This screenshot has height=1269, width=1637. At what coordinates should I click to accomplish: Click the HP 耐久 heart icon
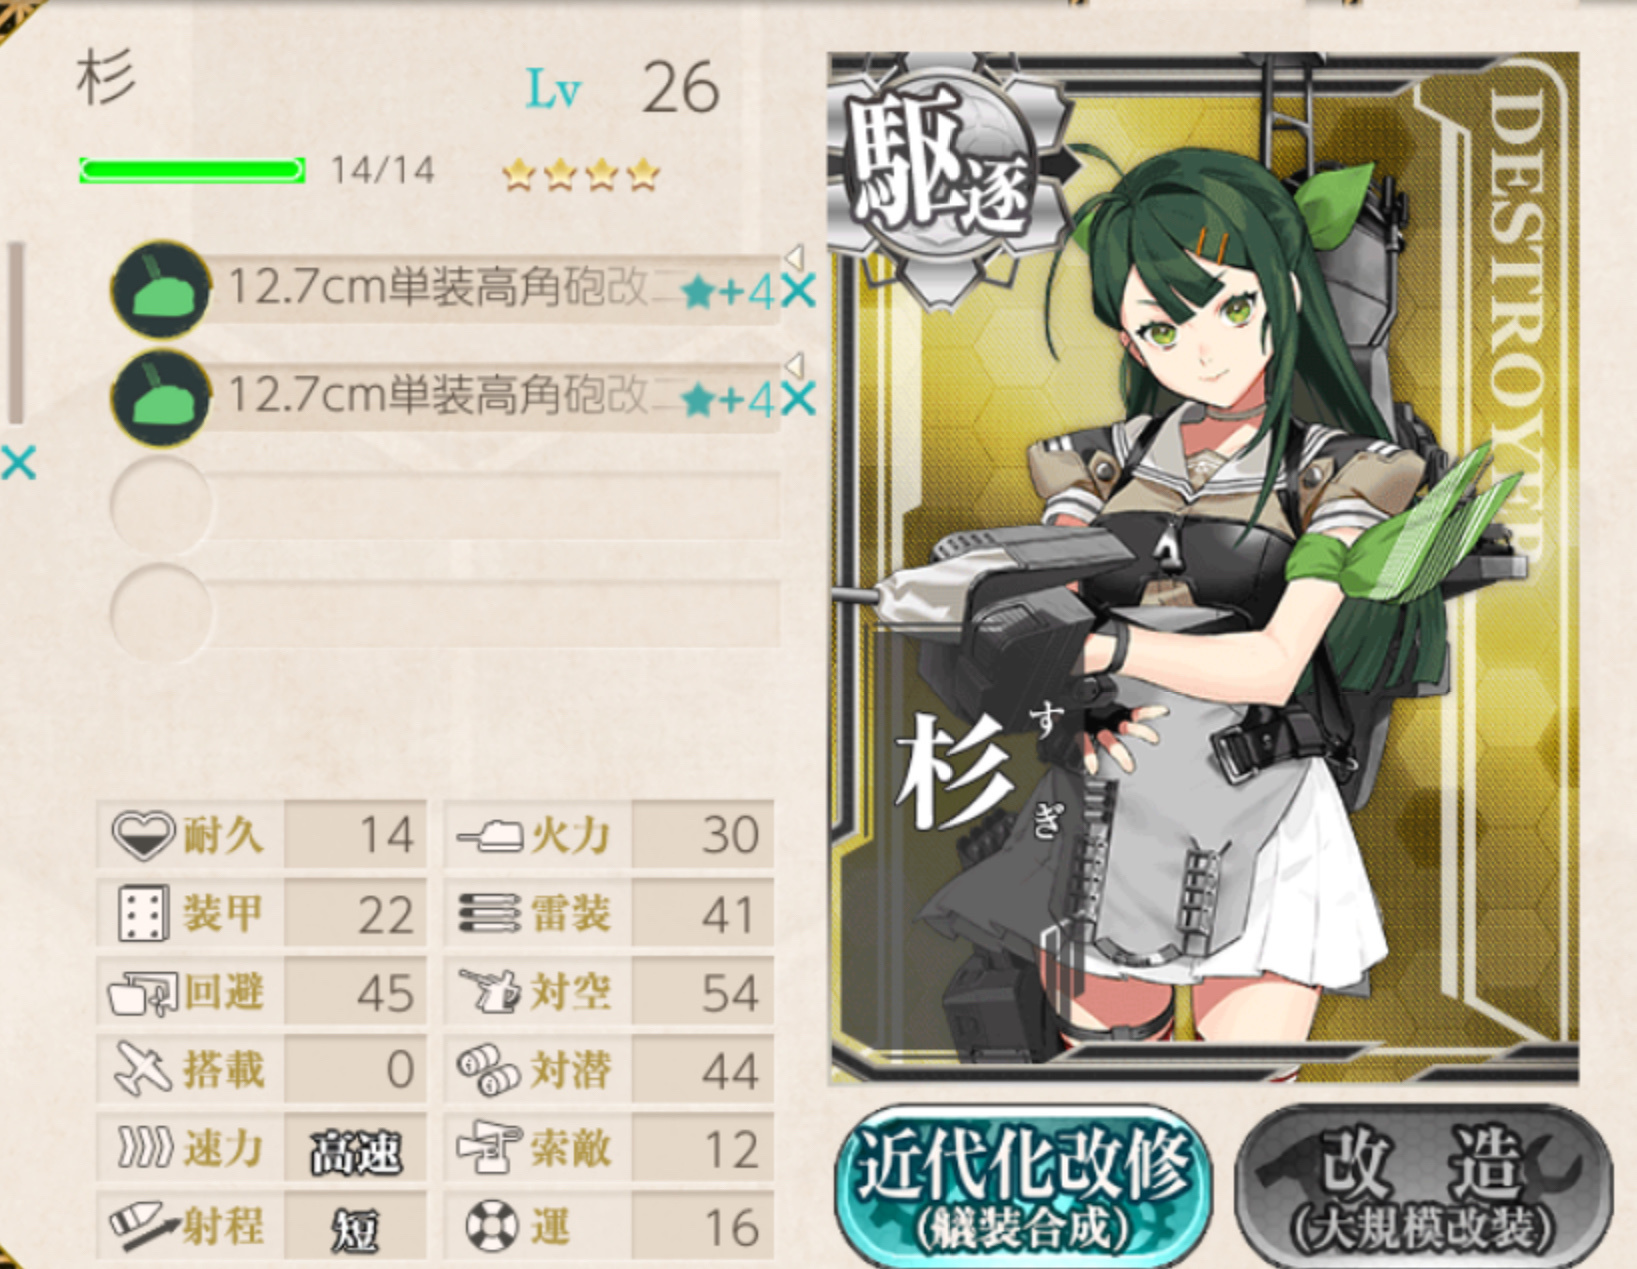(143, 835)
